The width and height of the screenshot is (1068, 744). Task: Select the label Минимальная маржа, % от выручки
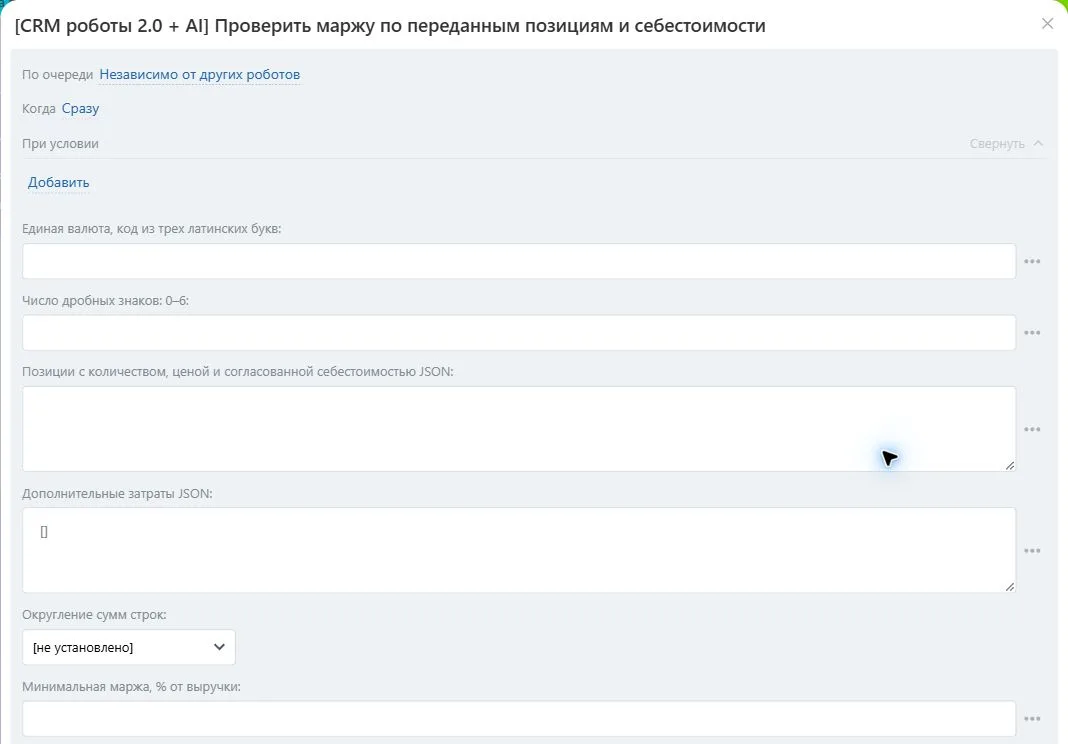click(131, 687)
